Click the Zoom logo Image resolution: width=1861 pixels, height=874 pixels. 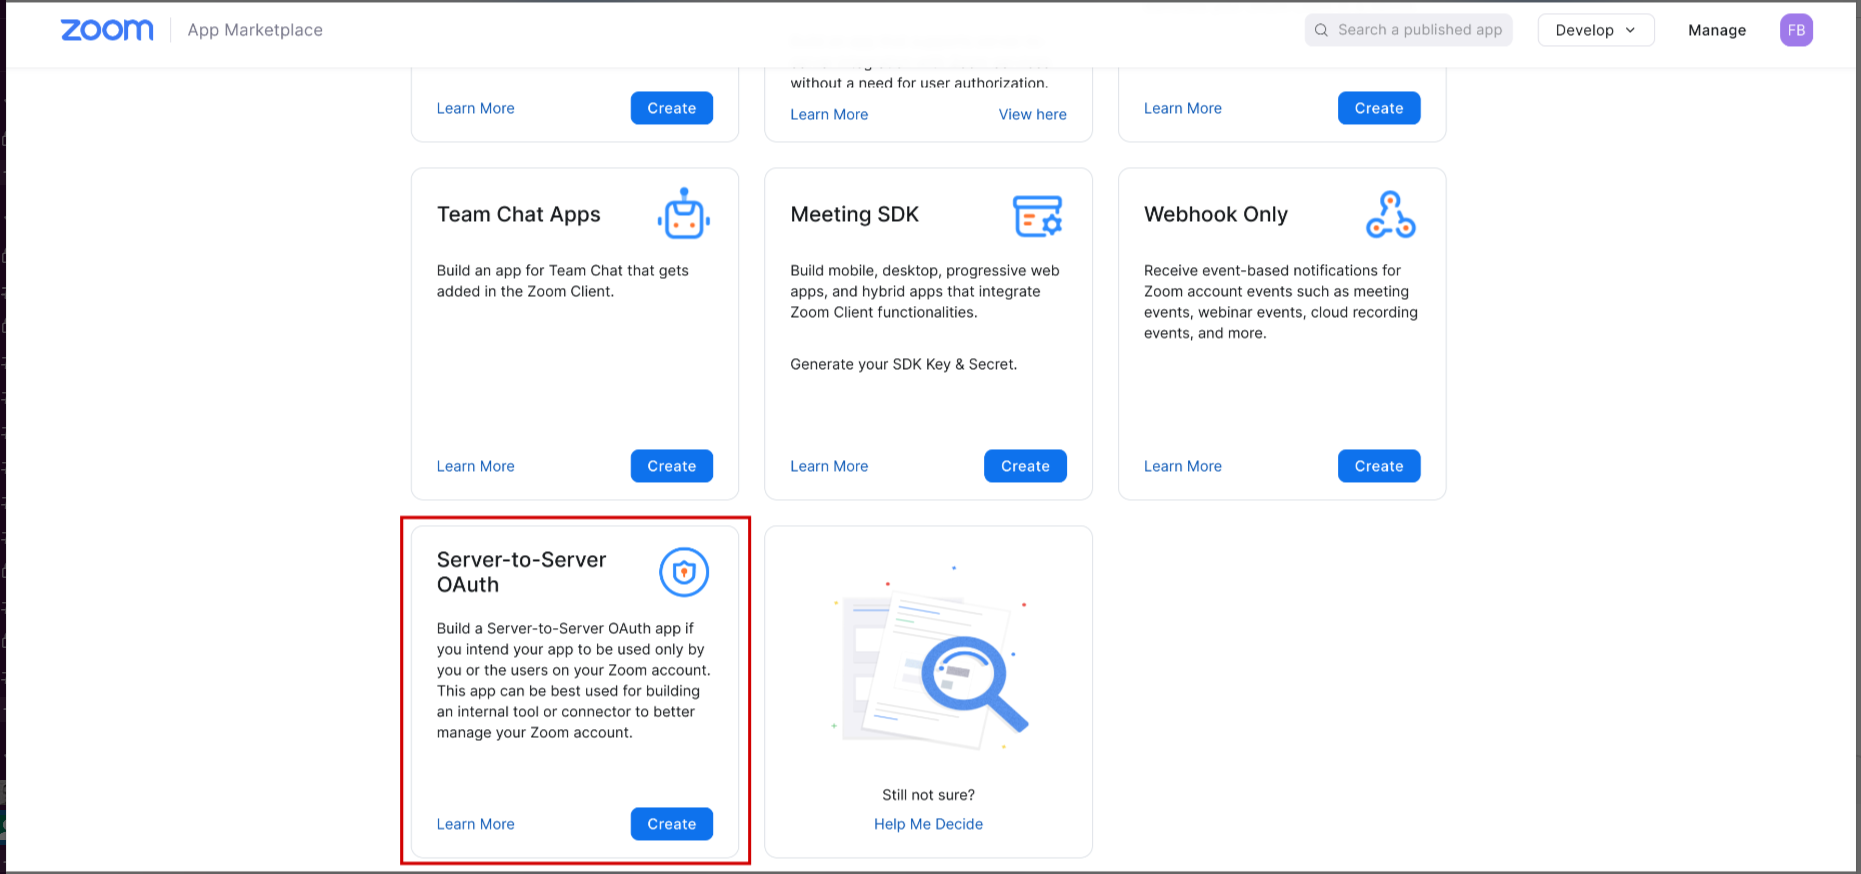(107, 30)
